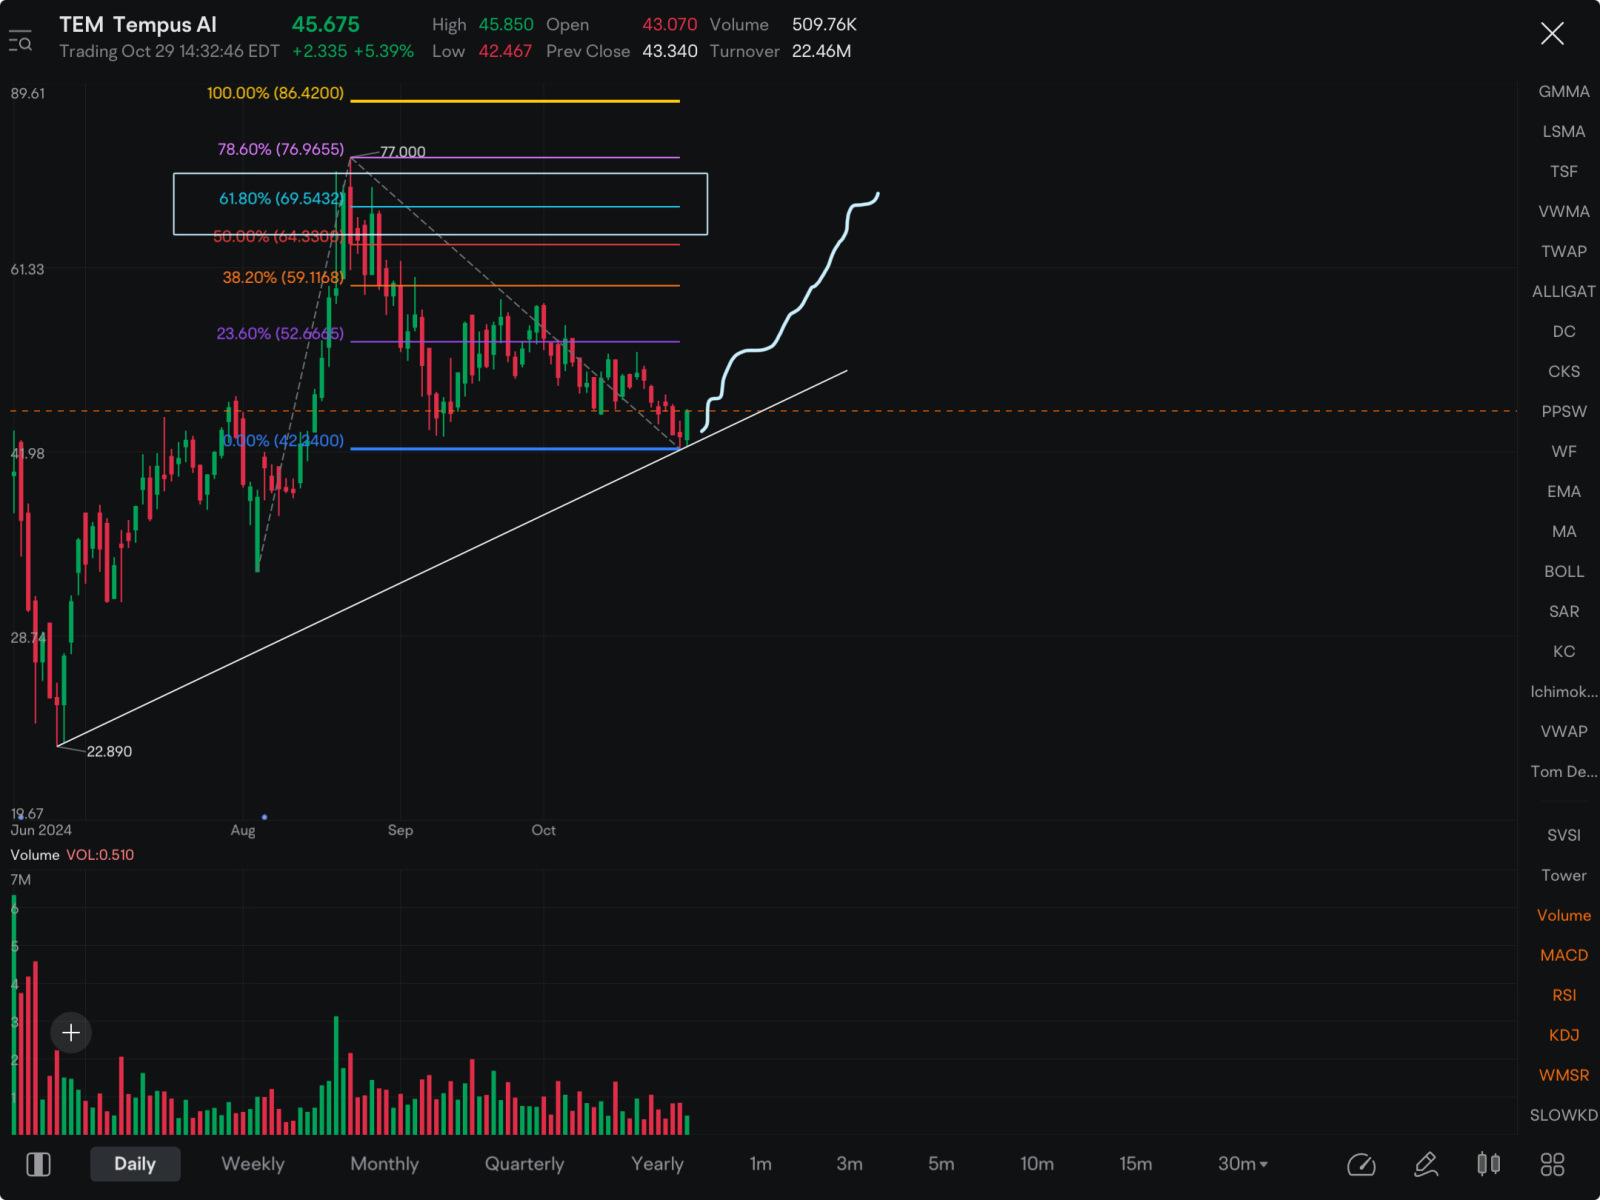This screenshot has width=1600, height=1200.
Task: Disable the active RSI sub-indicator
Action: pos(1564,995)
